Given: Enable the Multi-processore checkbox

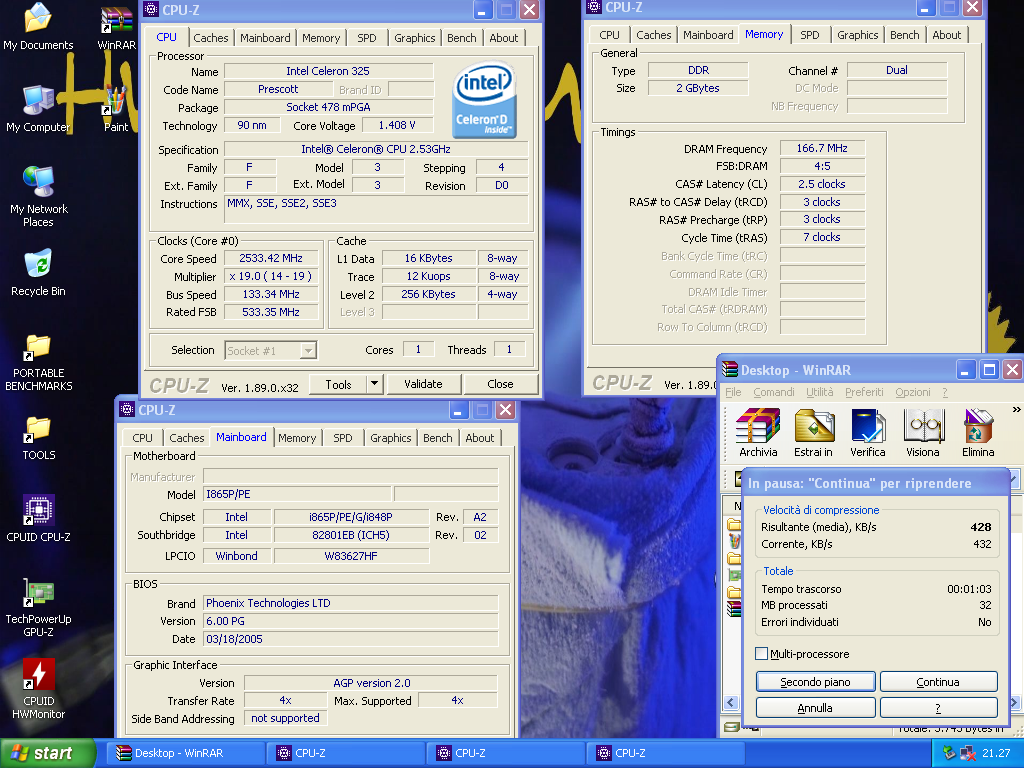Looking at the screenshot, I should 761,654.
